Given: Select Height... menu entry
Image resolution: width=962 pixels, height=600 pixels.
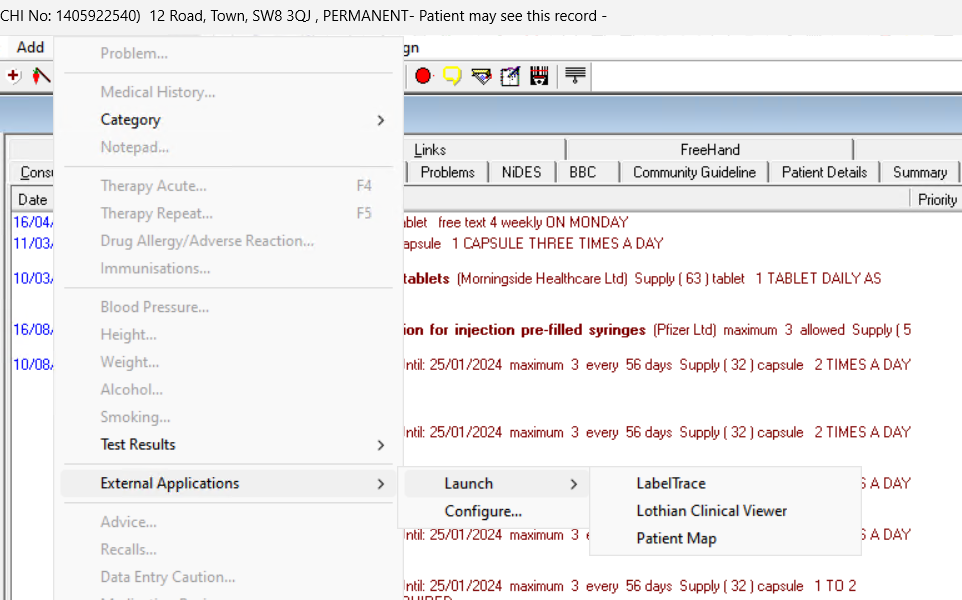Looking at the screenshot, I should (x=228, y=334).
